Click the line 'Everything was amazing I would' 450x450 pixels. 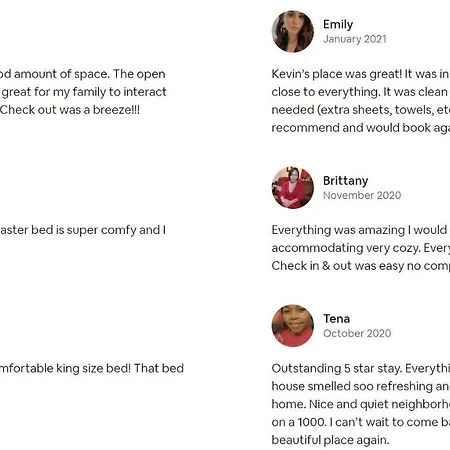coord(361,230)
